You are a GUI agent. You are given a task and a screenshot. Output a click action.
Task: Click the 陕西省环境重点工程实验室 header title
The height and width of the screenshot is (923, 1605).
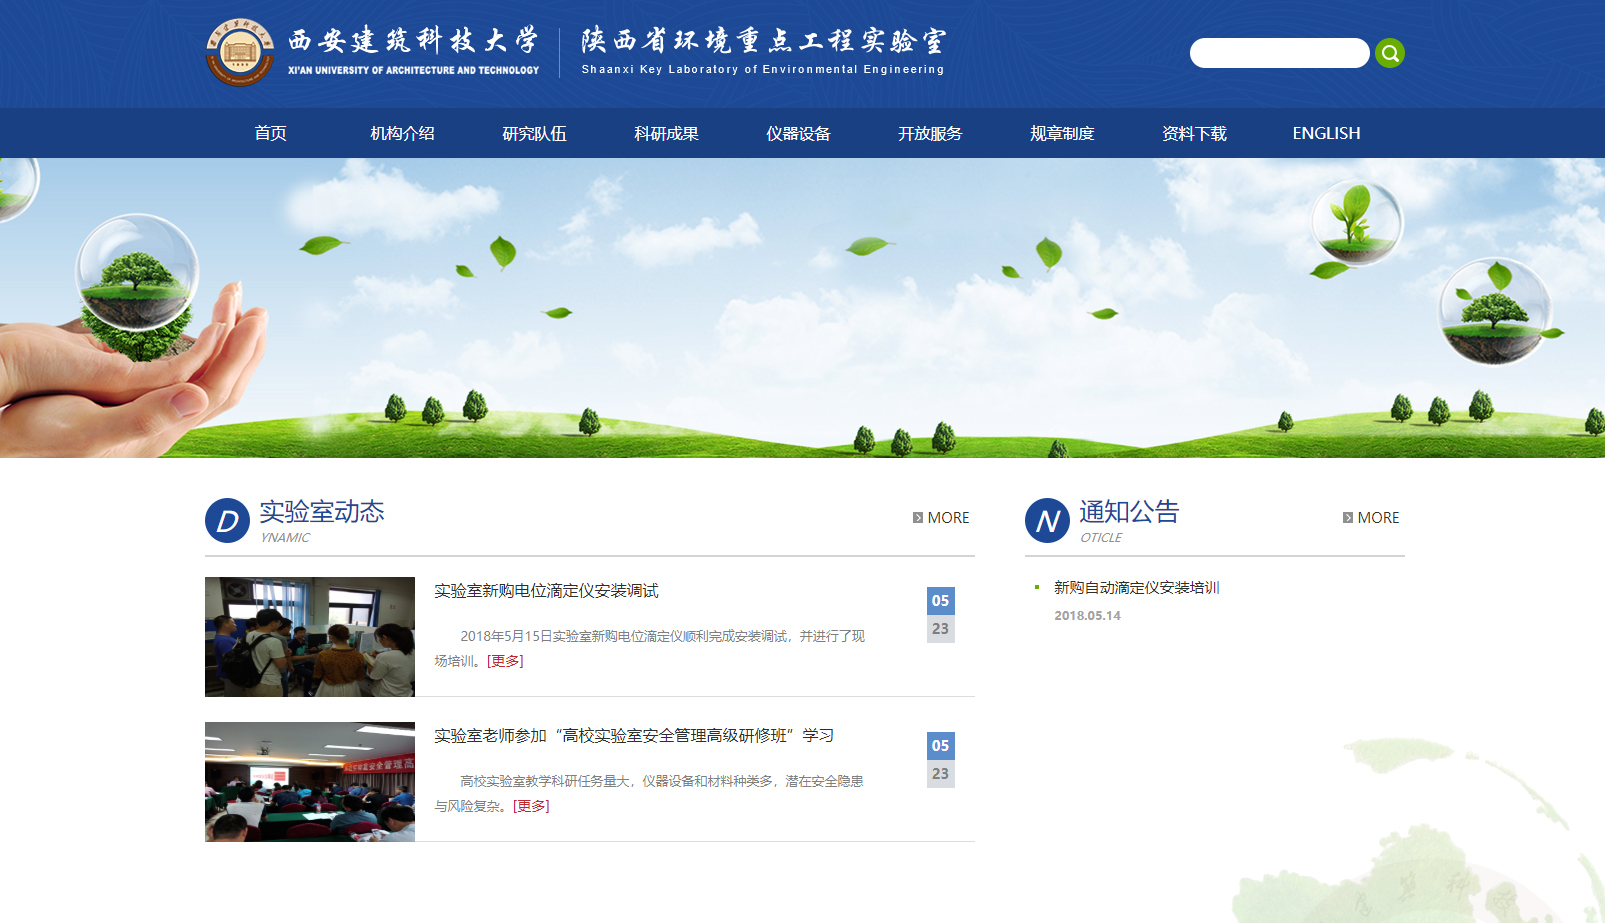[763, 41]
